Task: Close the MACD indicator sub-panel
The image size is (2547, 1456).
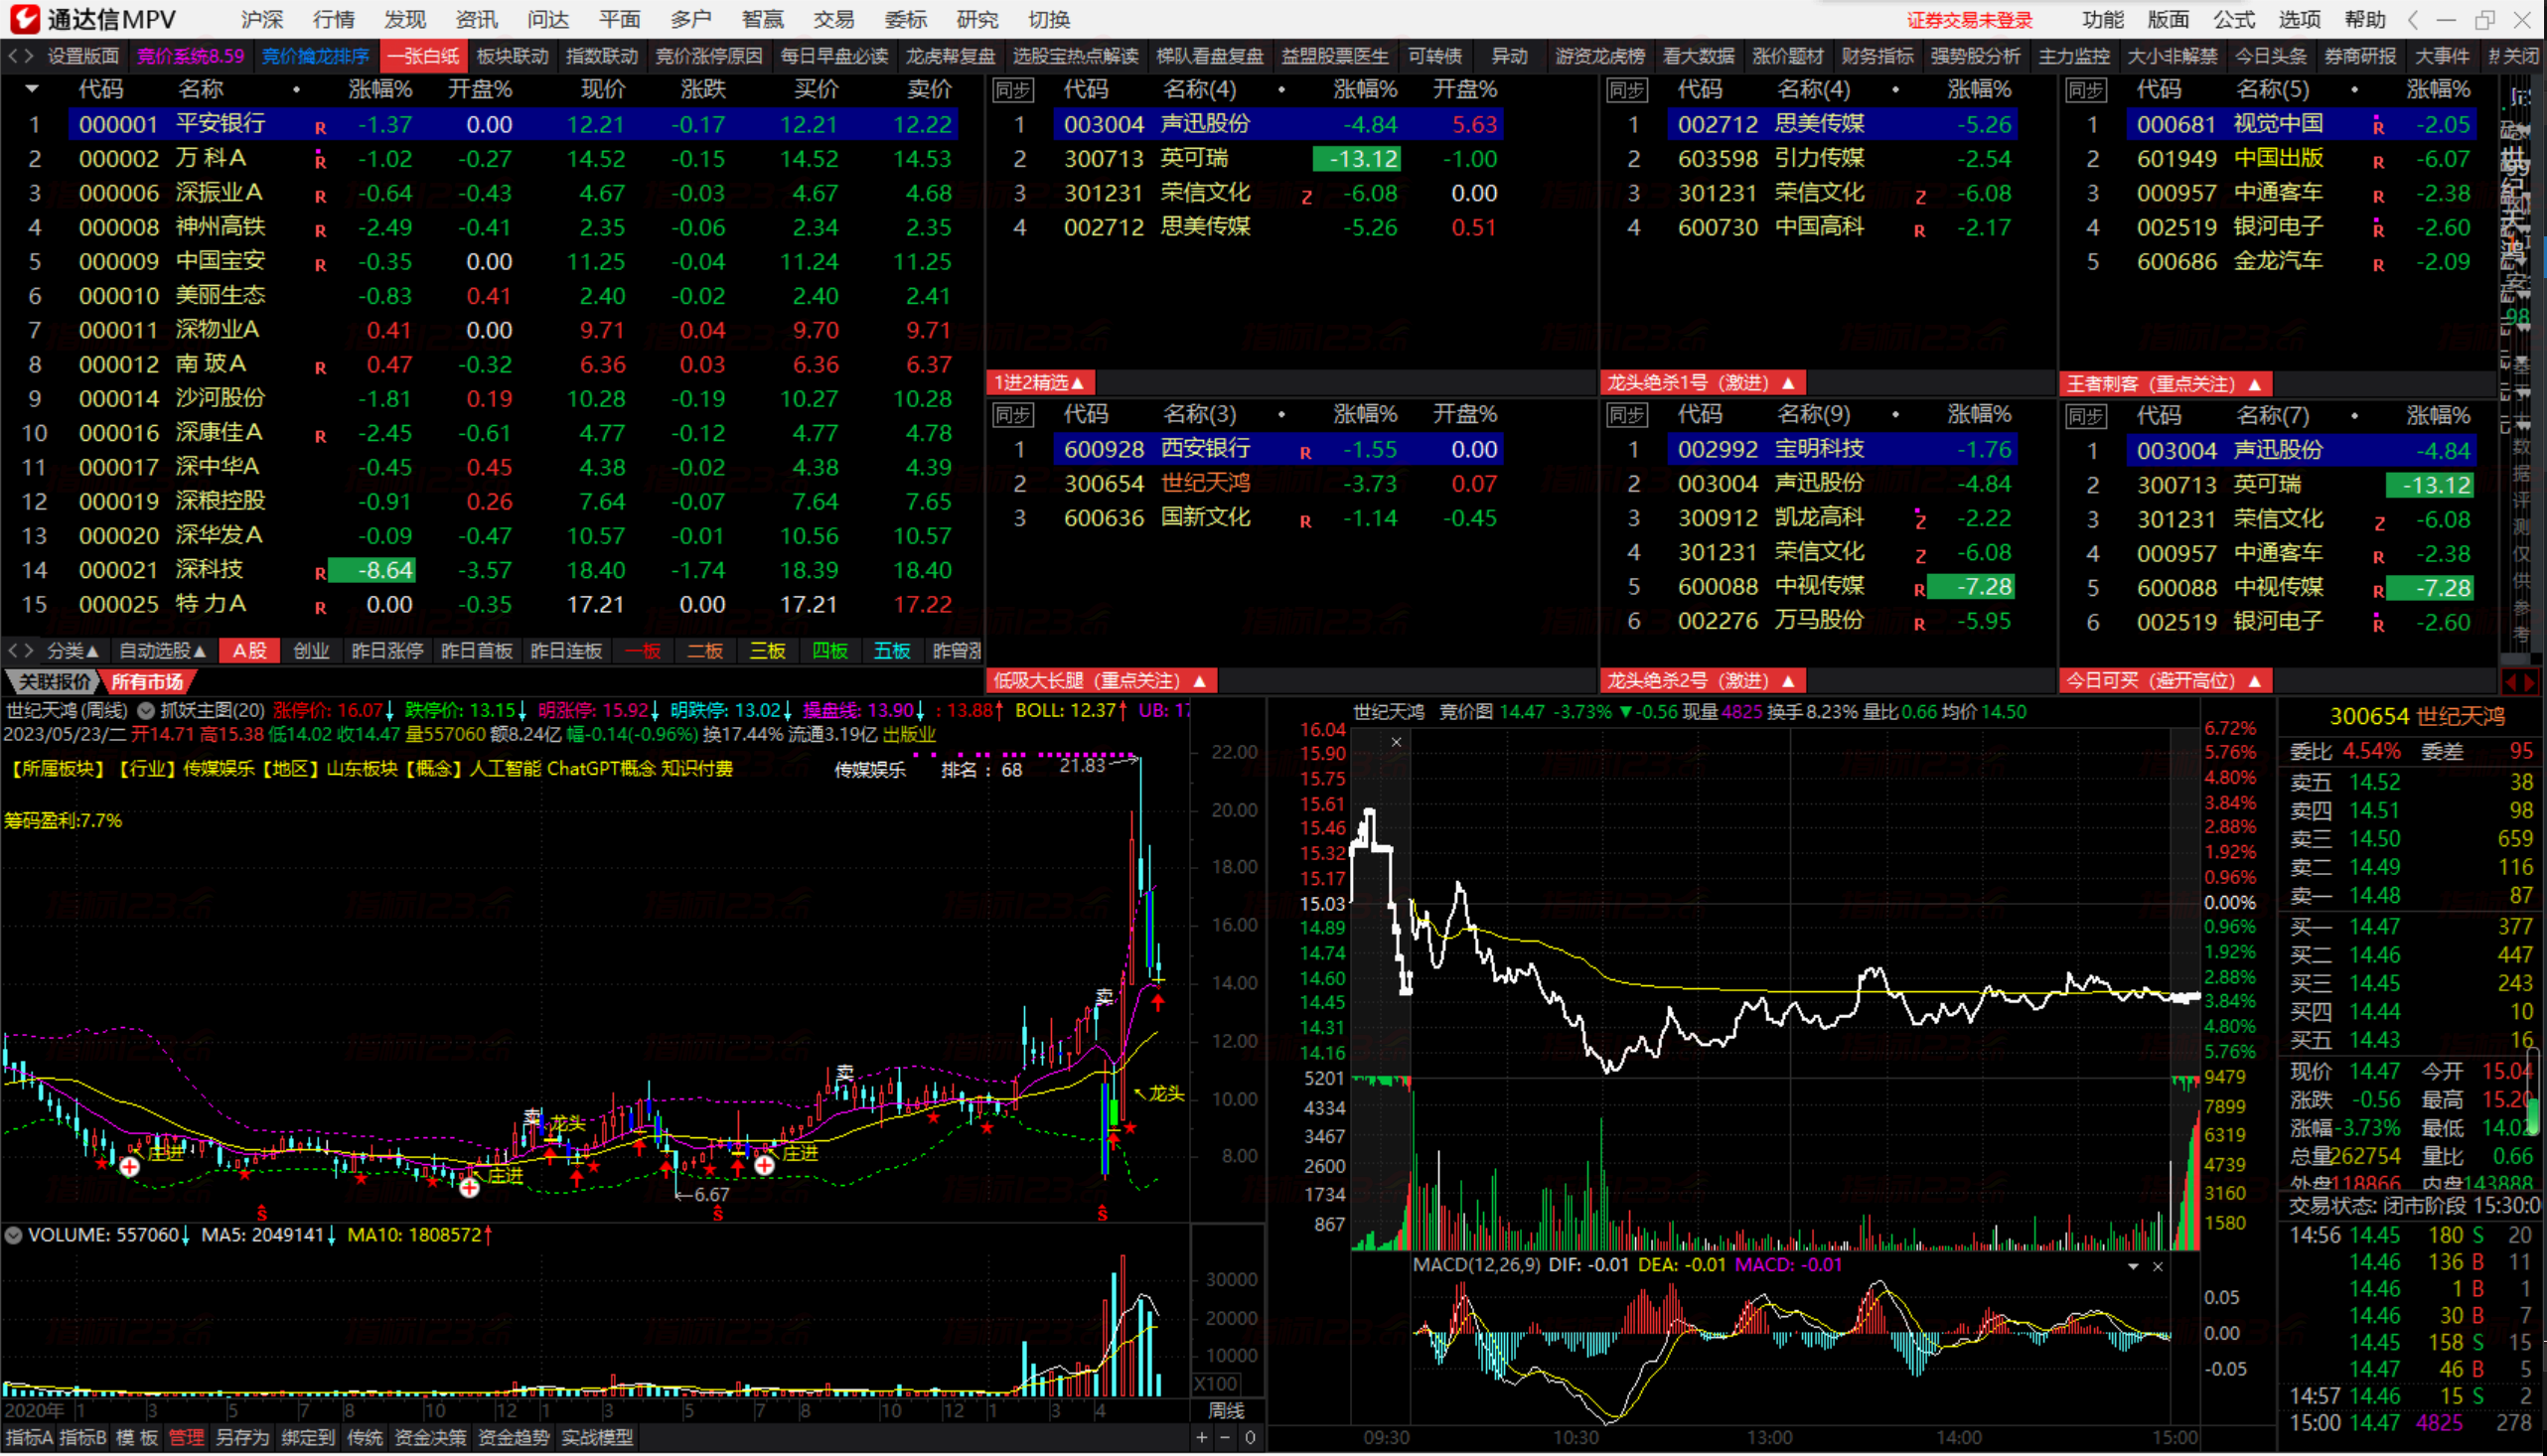Action: pyautogui.click(x=2157, y=1267)
